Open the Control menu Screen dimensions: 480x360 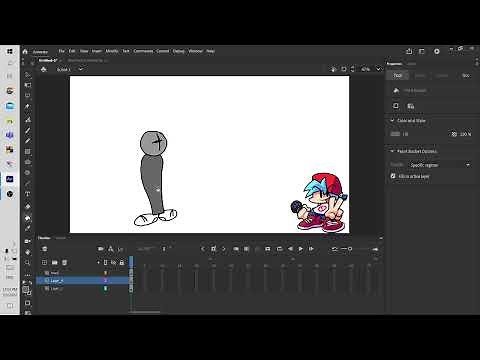click(x=163, y=51)
